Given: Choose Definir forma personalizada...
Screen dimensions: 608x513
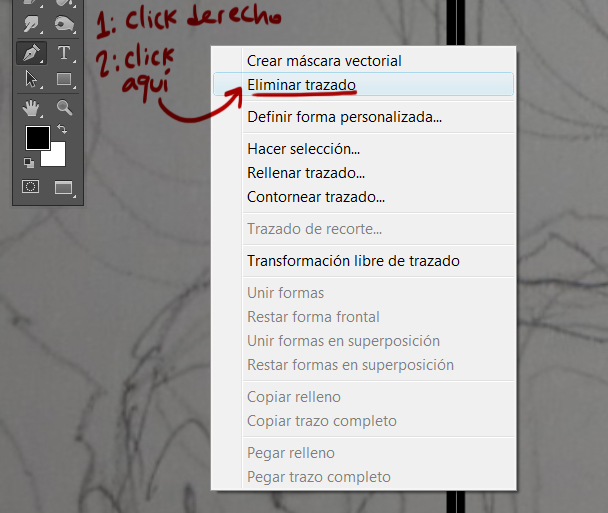Looking at the screenshot, I should [363, 117].
